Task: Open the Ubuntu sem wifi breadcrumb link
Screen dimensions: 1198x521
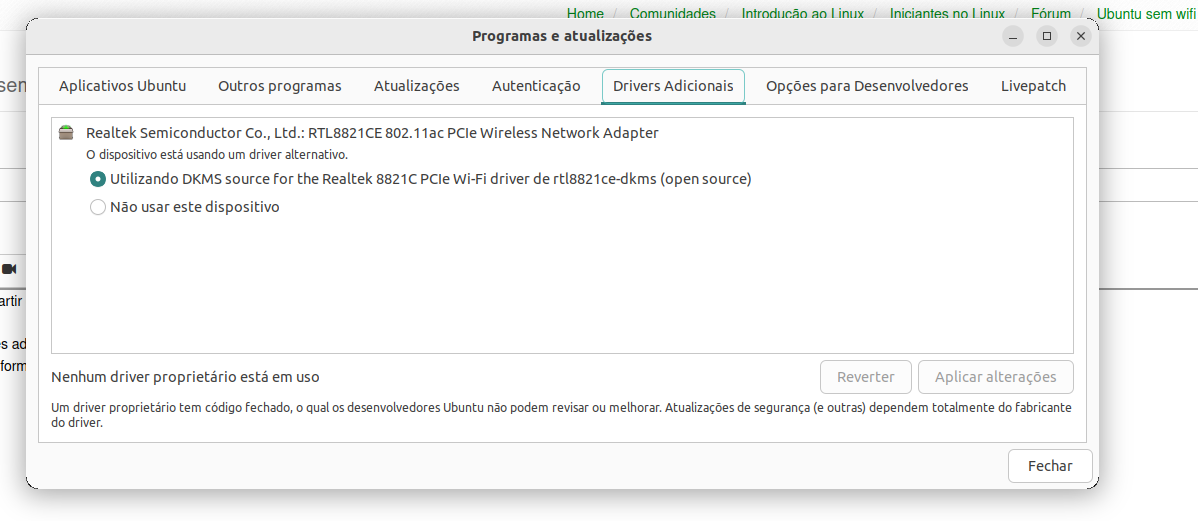Action: (x=1146, y=13)
